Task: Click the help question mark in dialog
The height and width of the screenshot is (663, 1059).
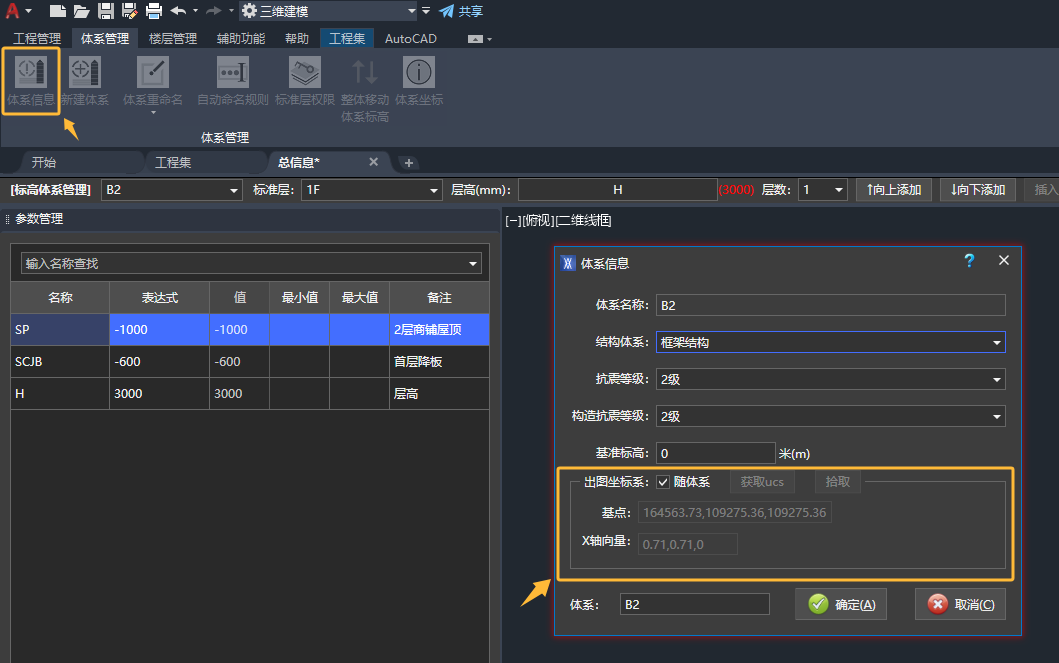Action: coord(969,260)
